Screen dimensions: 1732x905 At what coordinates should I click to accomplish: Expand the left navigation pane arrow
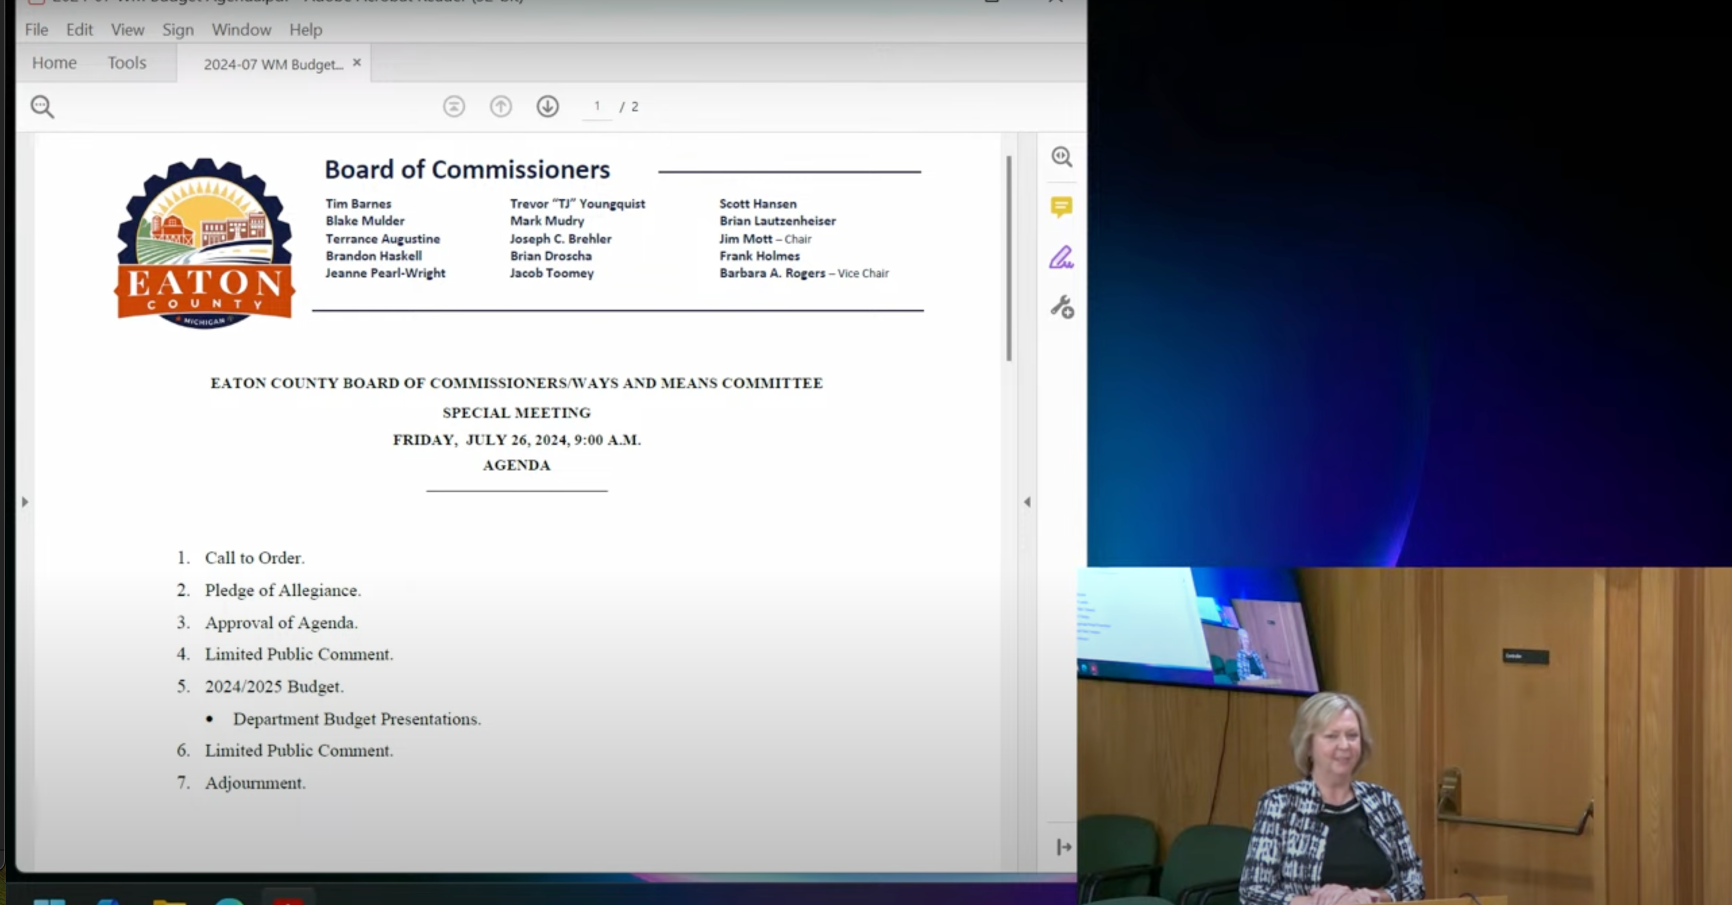[x=25, y=502]
